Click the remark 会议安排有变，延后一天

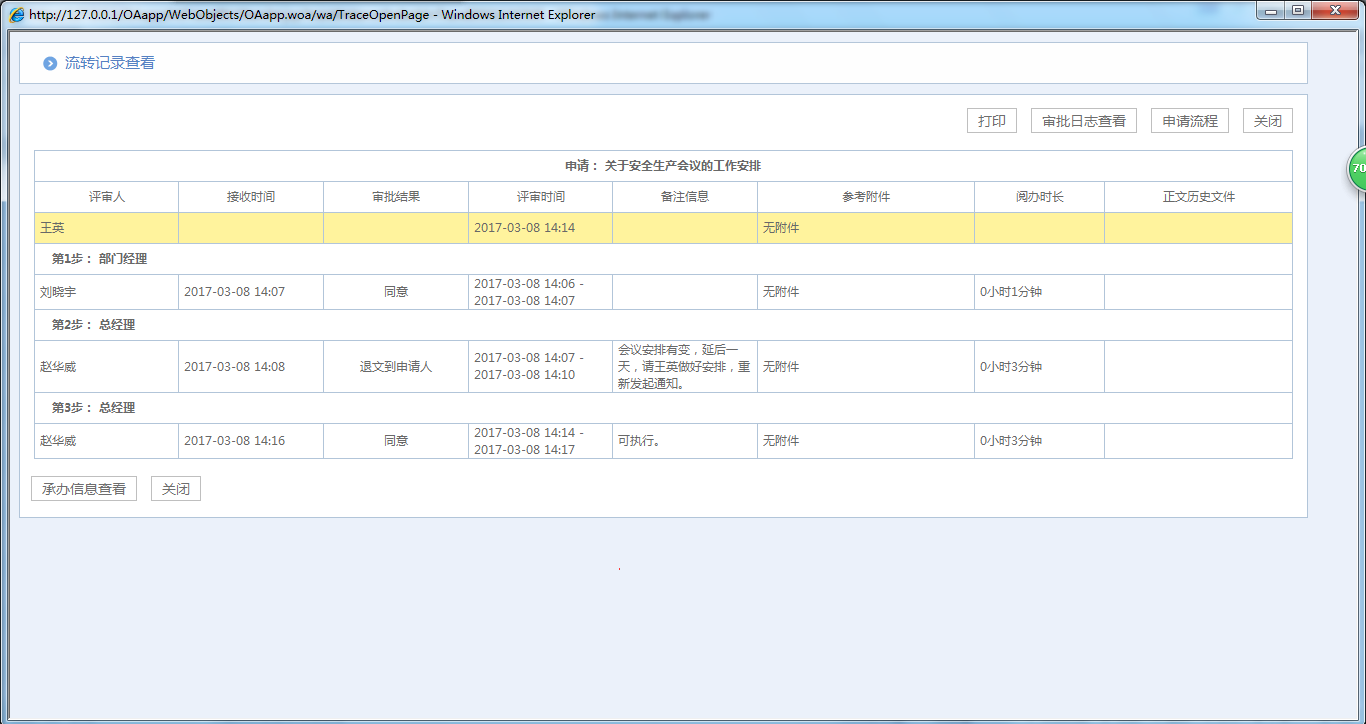(685, 367)
